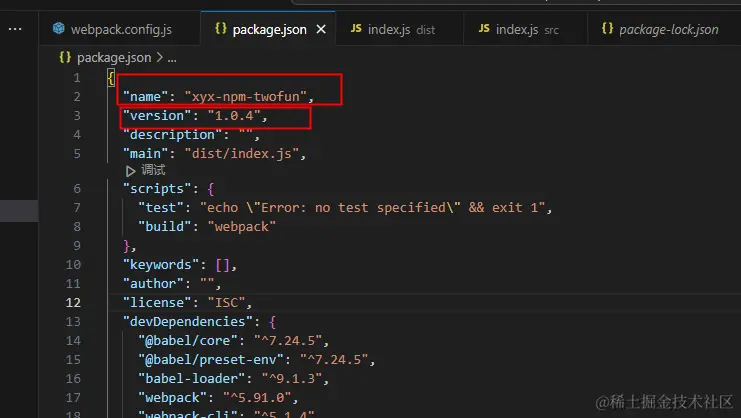The width and height of the screenshot is (741, 418).
Task: Click the empty array brackets on keywords line
Action: (223, 264)
